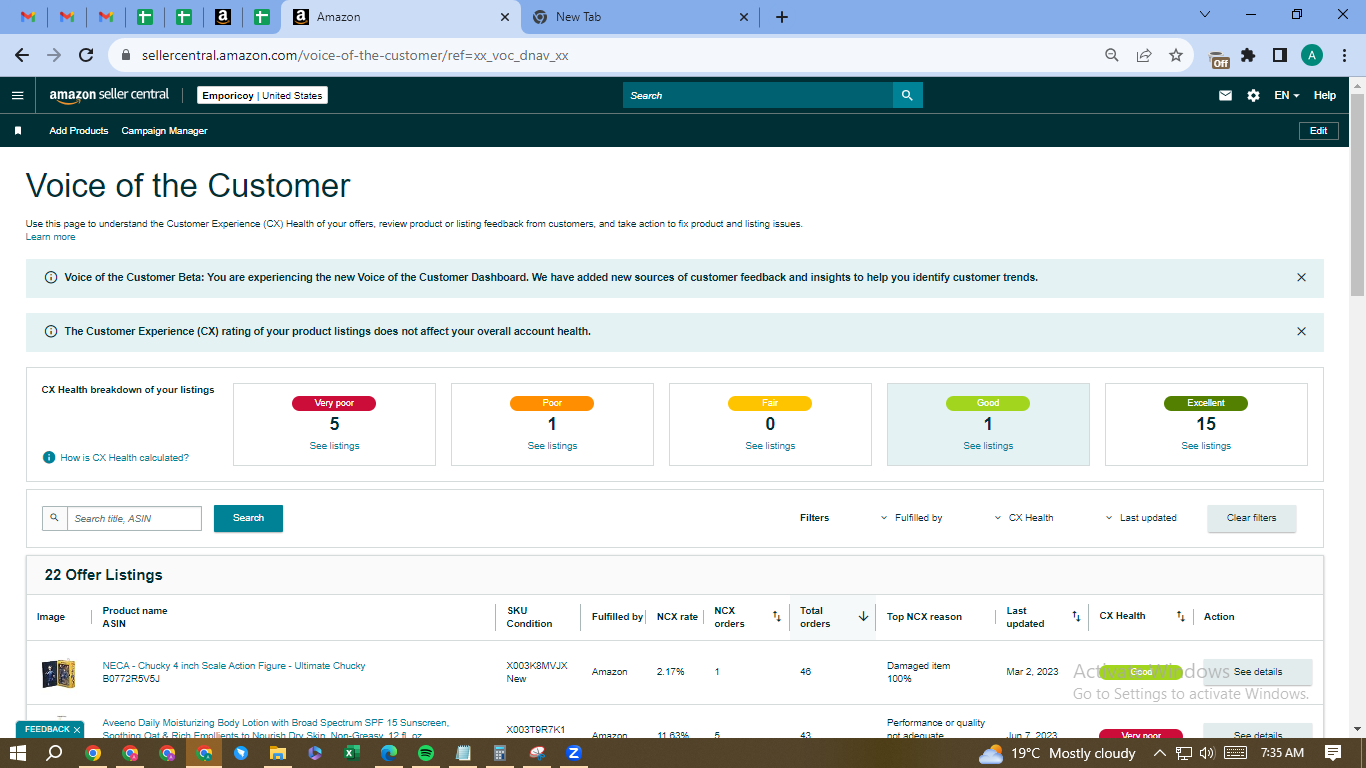The width and height of the screenshot is (1366, 768).
Task: Open the Emporicoy United States marketplace switcher
Action: tap(262, 95)
